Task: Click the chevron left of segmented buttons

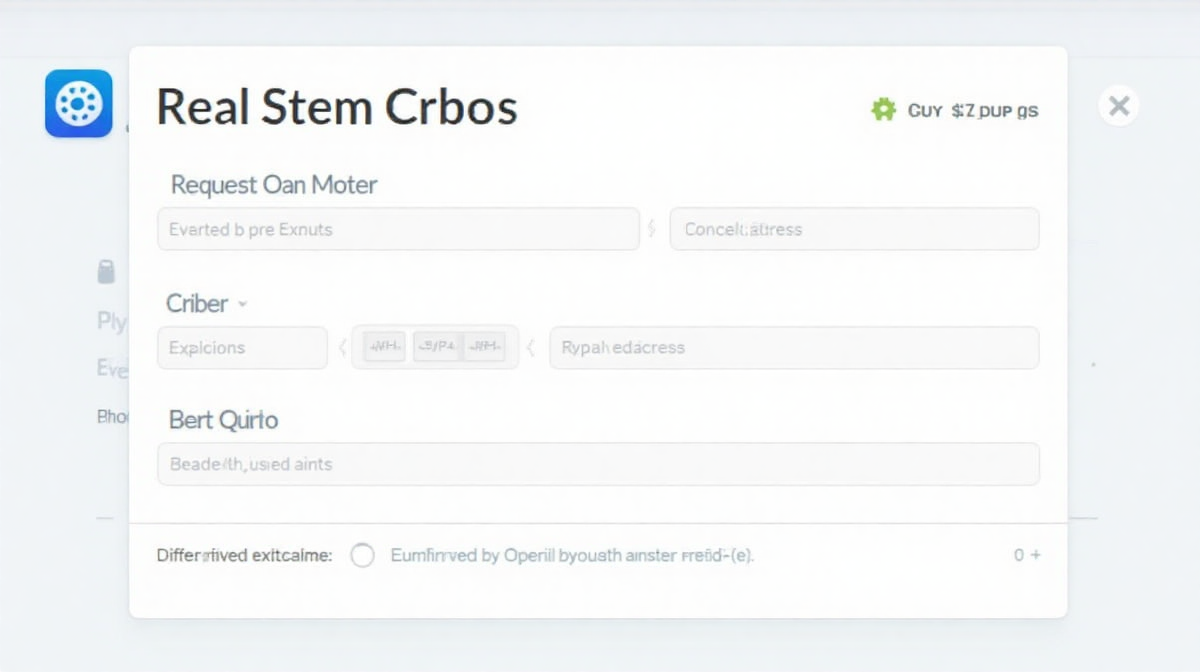Action: pyautogui.click(x=342, y=348)
